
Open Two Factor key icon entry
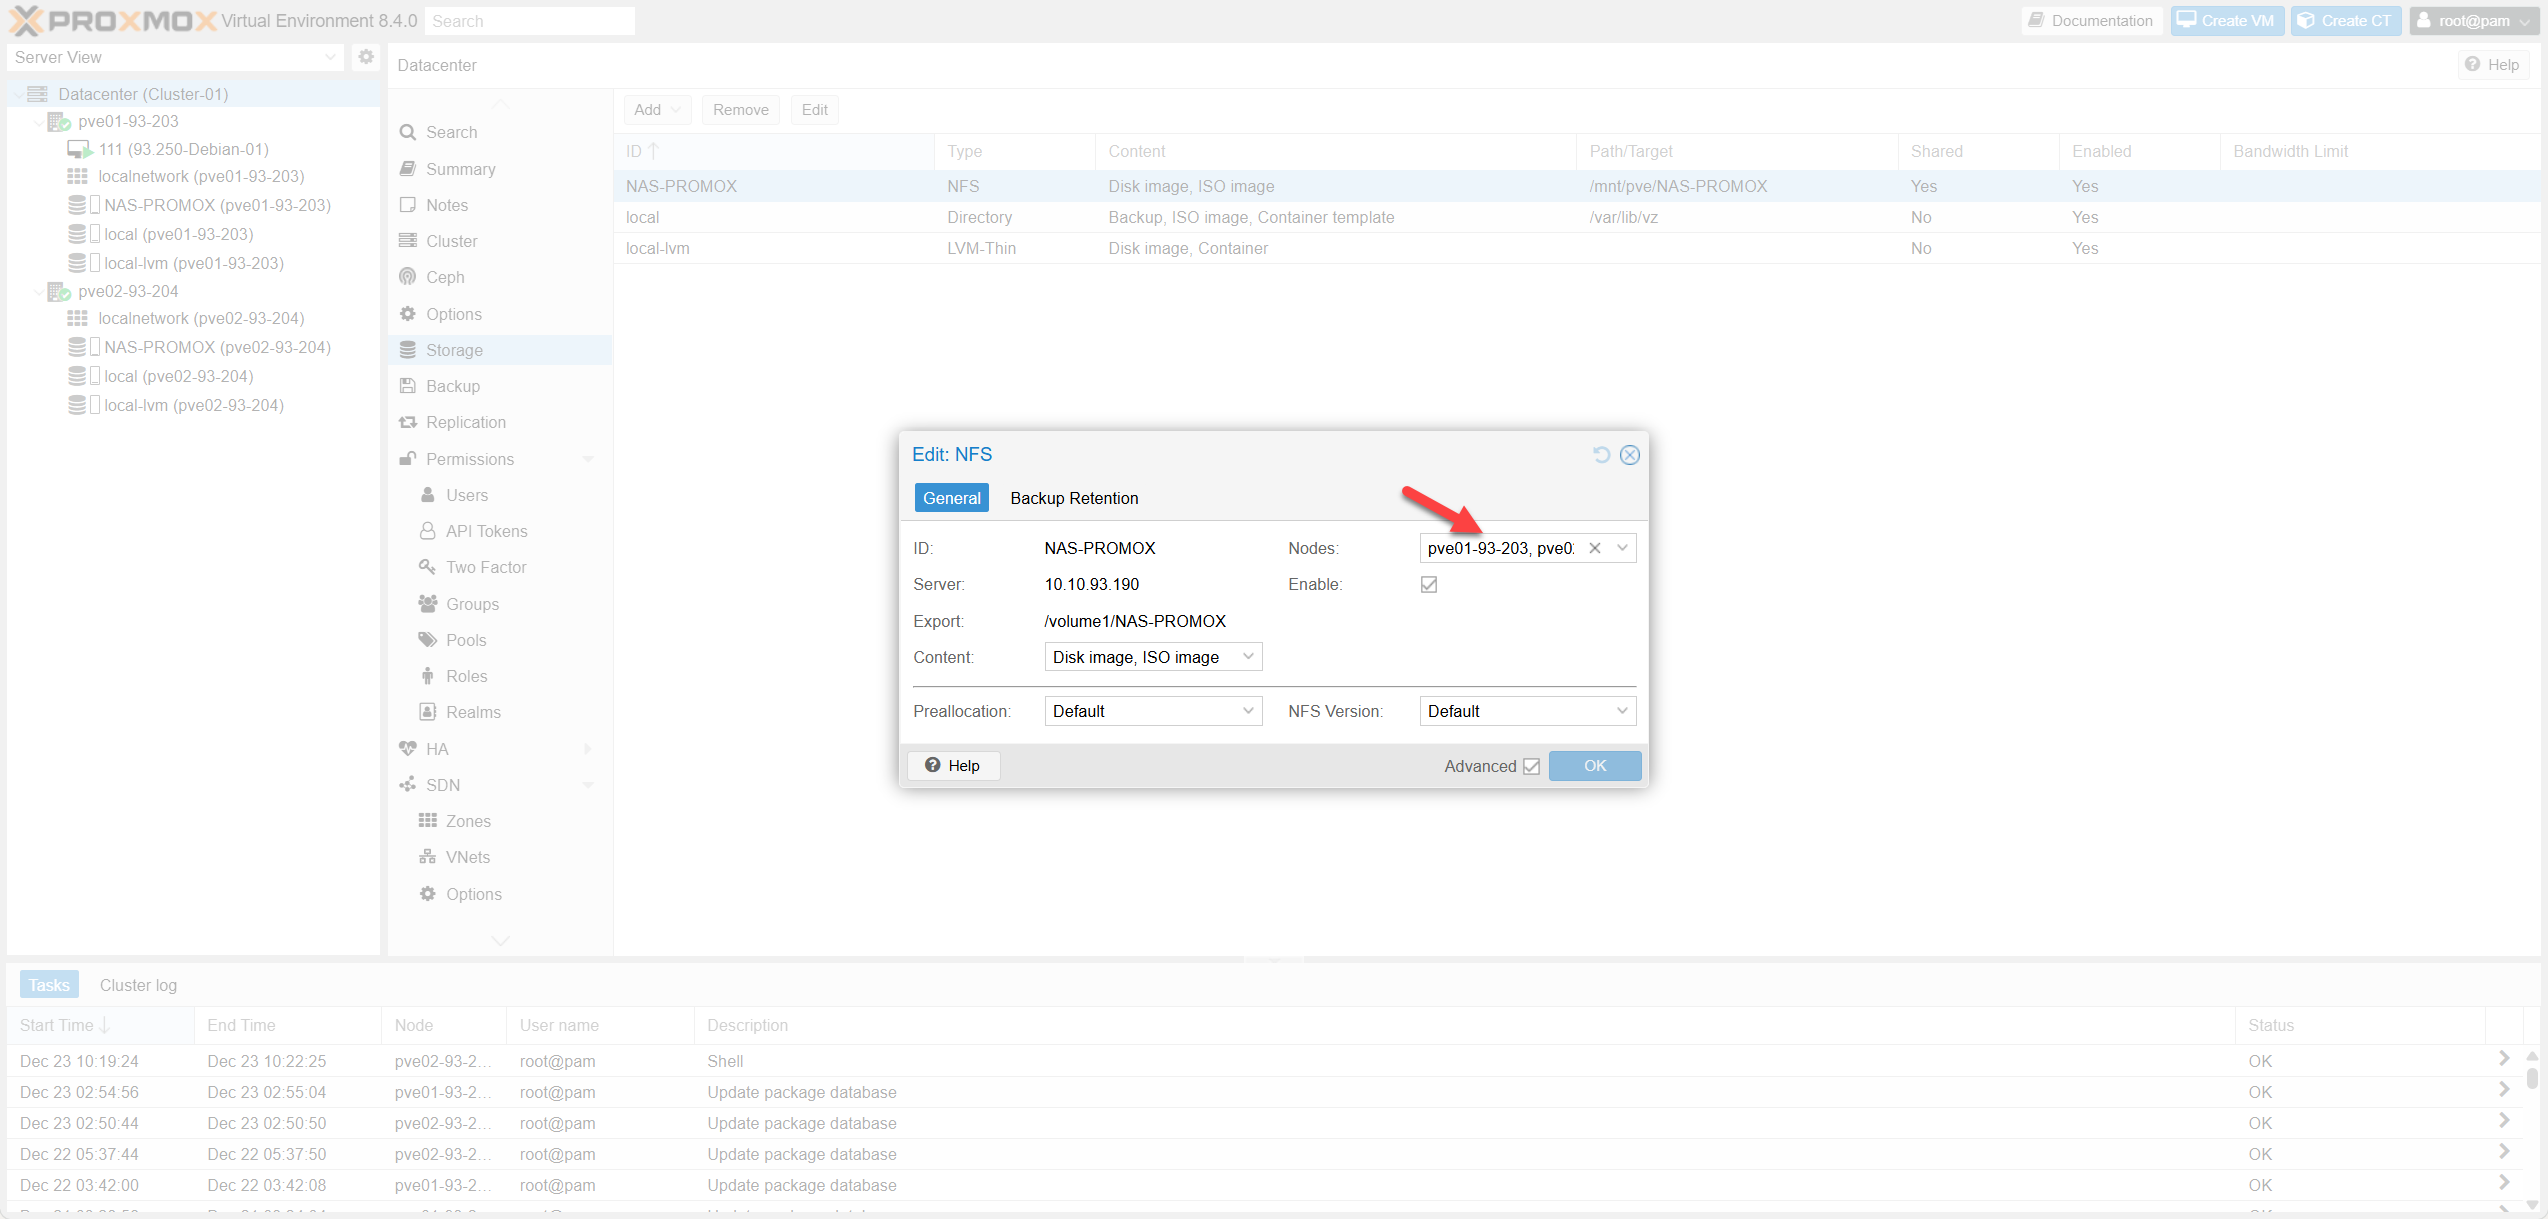[427, 567]
